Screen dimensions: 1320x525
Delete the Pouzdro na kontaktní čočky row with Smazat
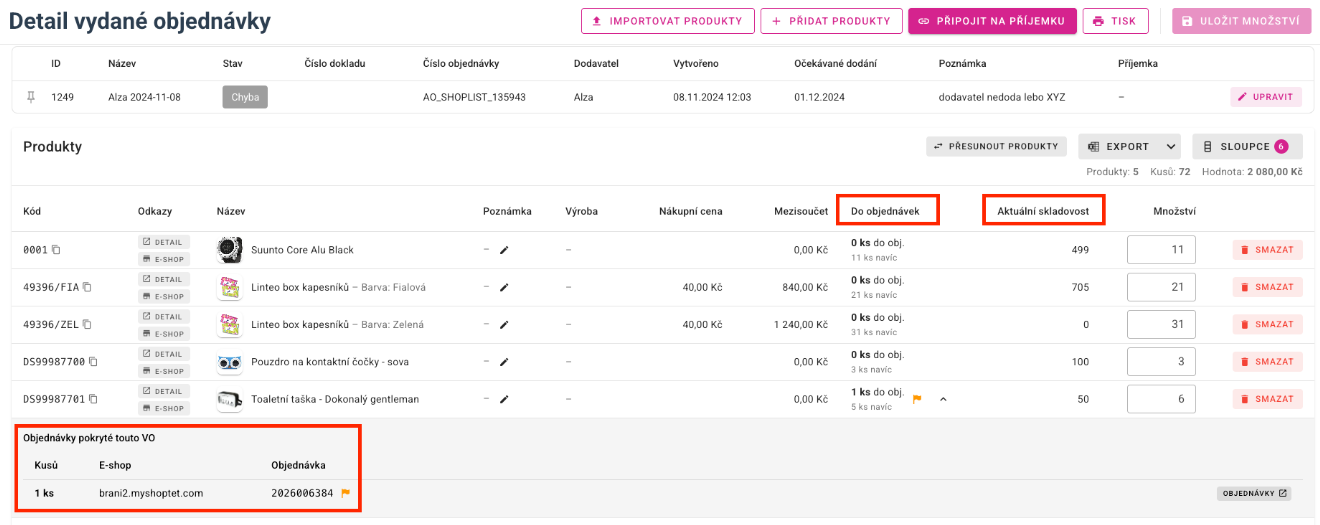tap(1267, 362)
